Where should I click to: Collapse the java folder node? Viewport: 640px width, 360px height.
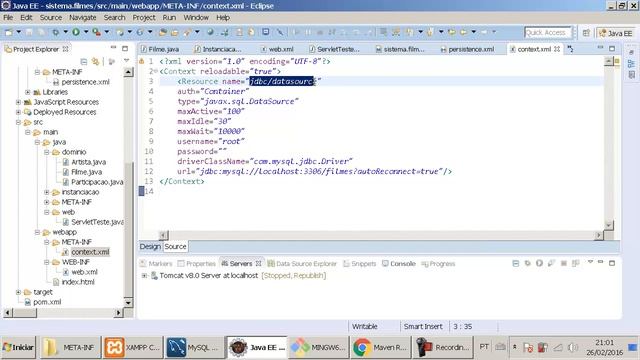(x=37, y=142)
